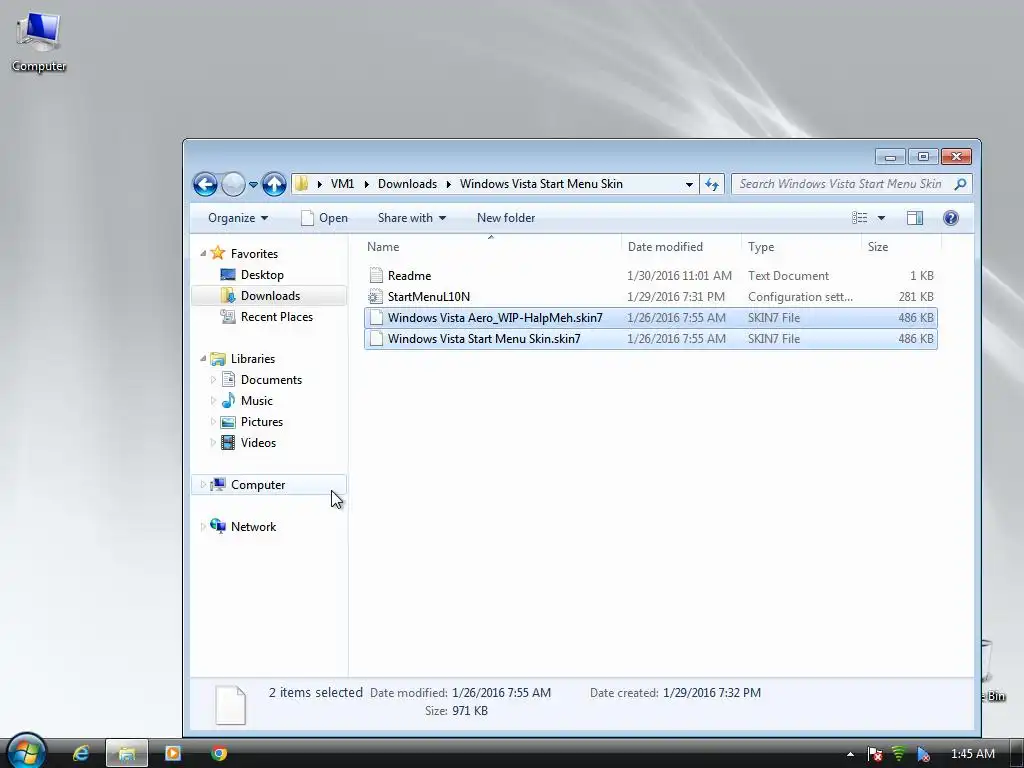Click Downloads in the address breadcrumb

pos(408,184)
